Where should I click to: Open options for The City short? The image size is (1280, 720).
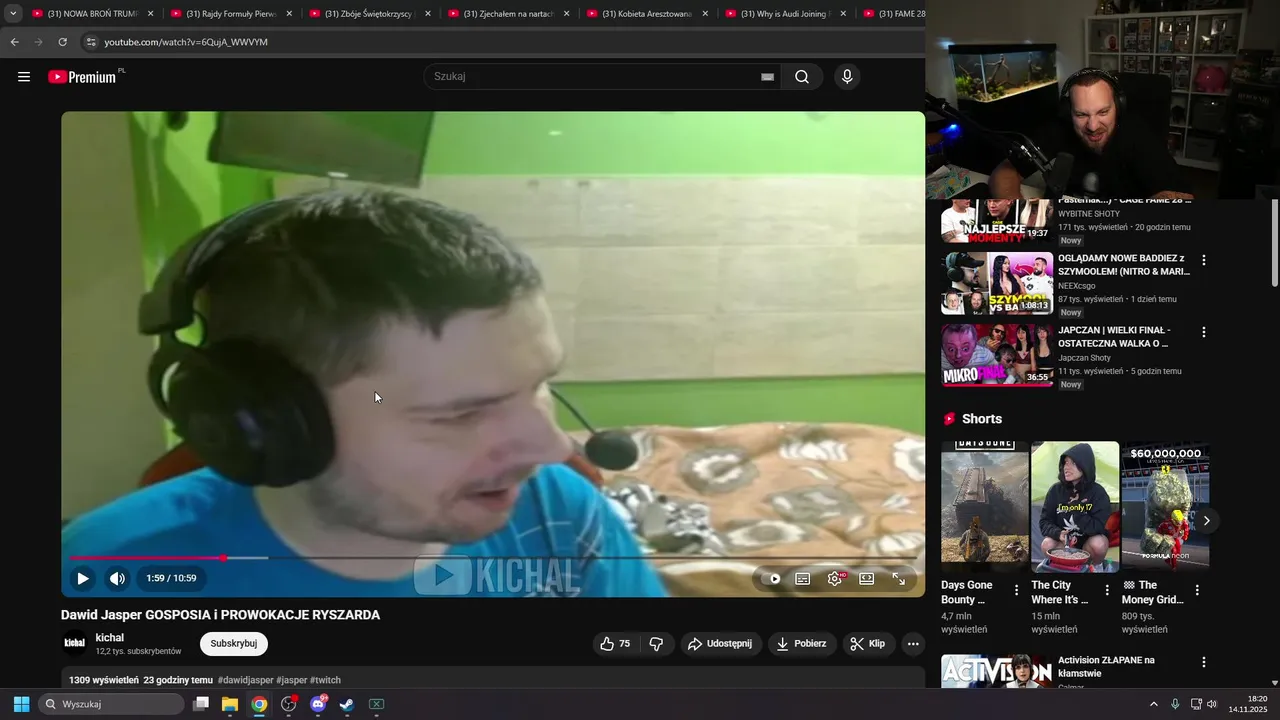1107,590
